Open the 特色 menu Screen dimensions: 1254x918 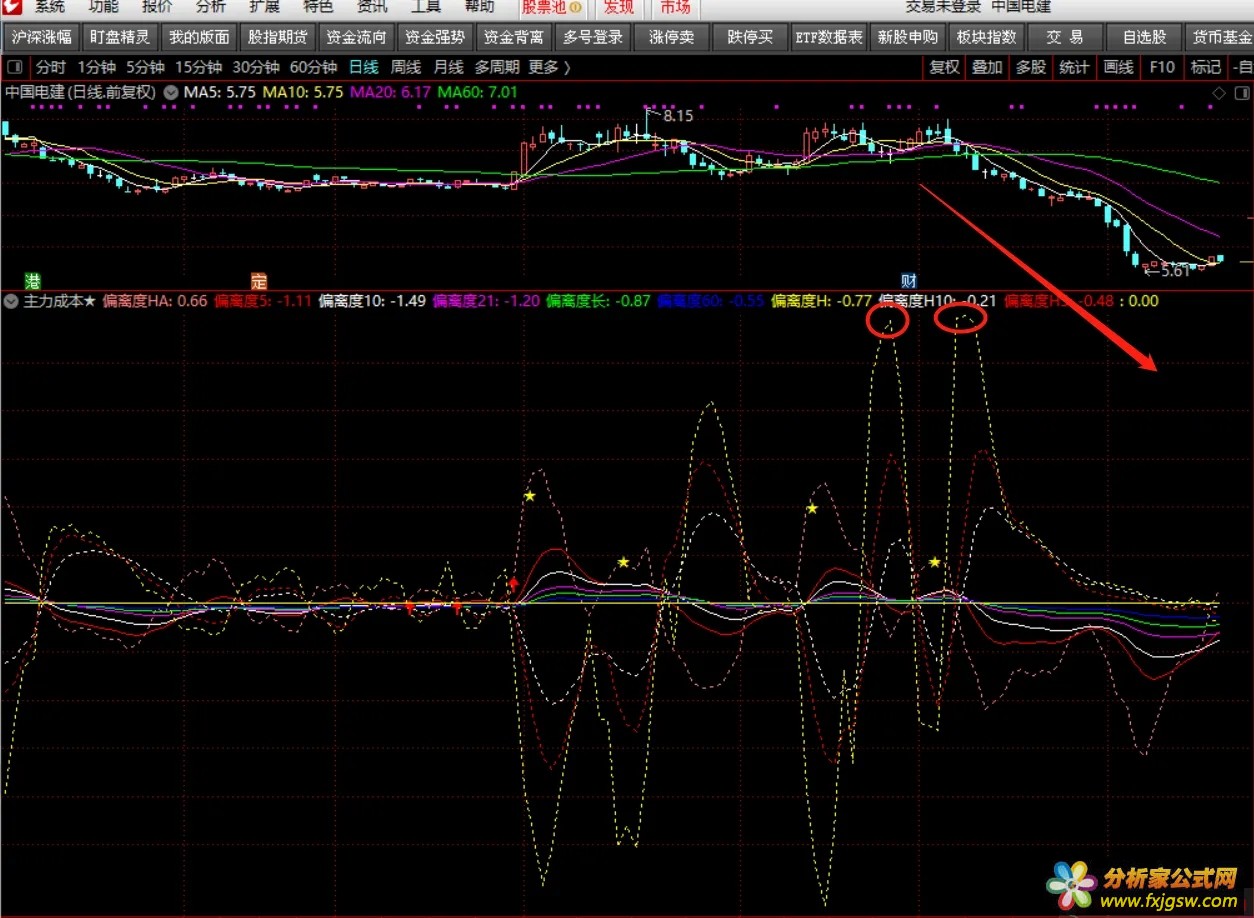[x=318, y=6]
